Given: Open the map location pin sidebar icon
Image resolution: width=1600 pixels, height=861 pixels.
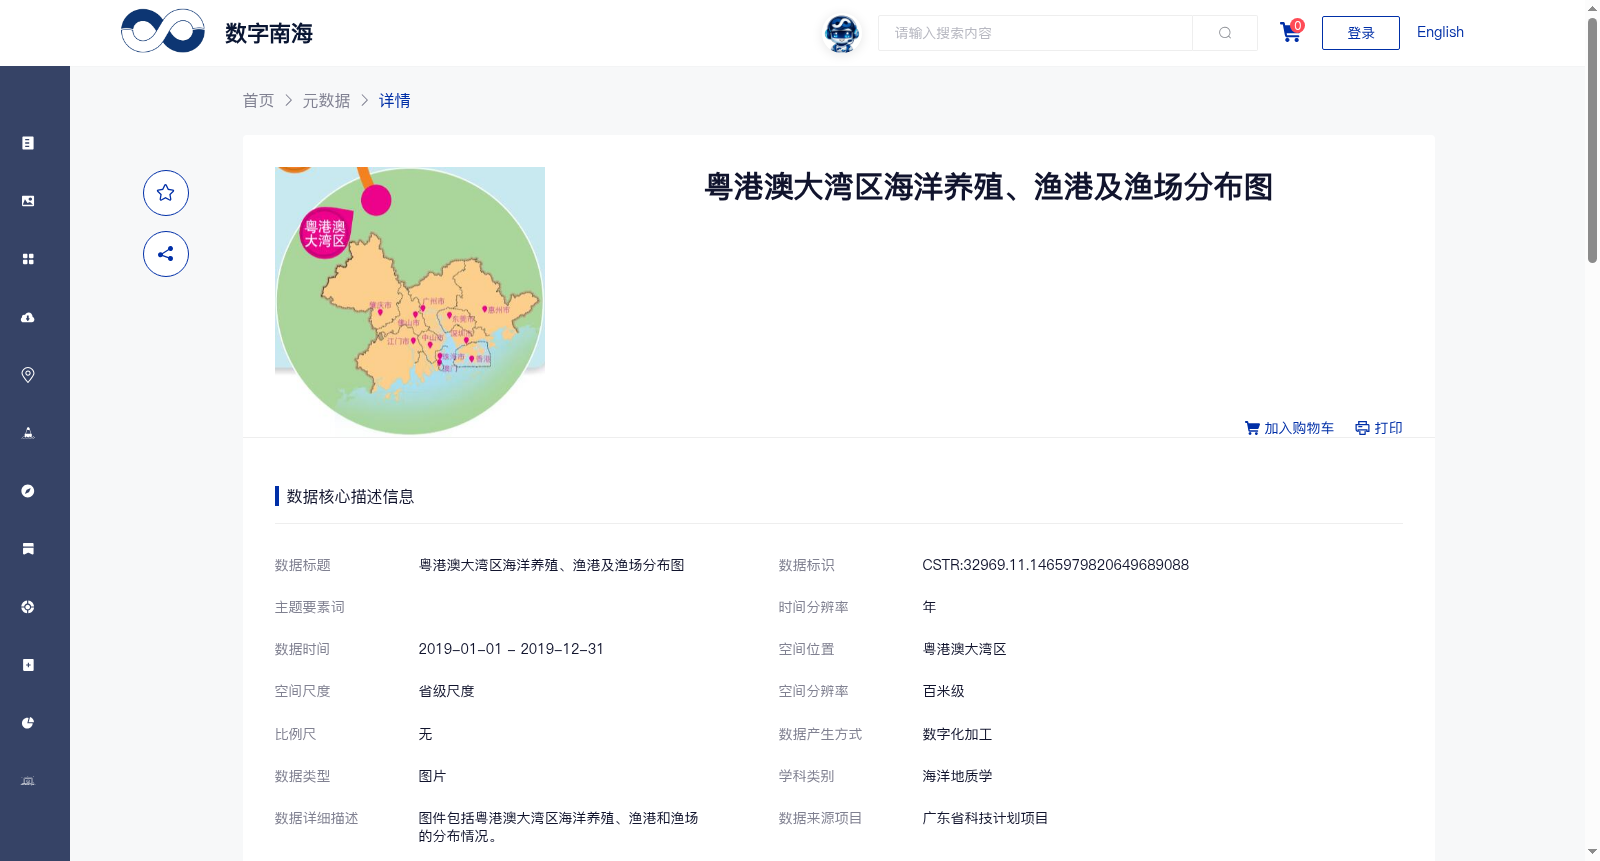Looking at the screenshot, I should (28, 375).
